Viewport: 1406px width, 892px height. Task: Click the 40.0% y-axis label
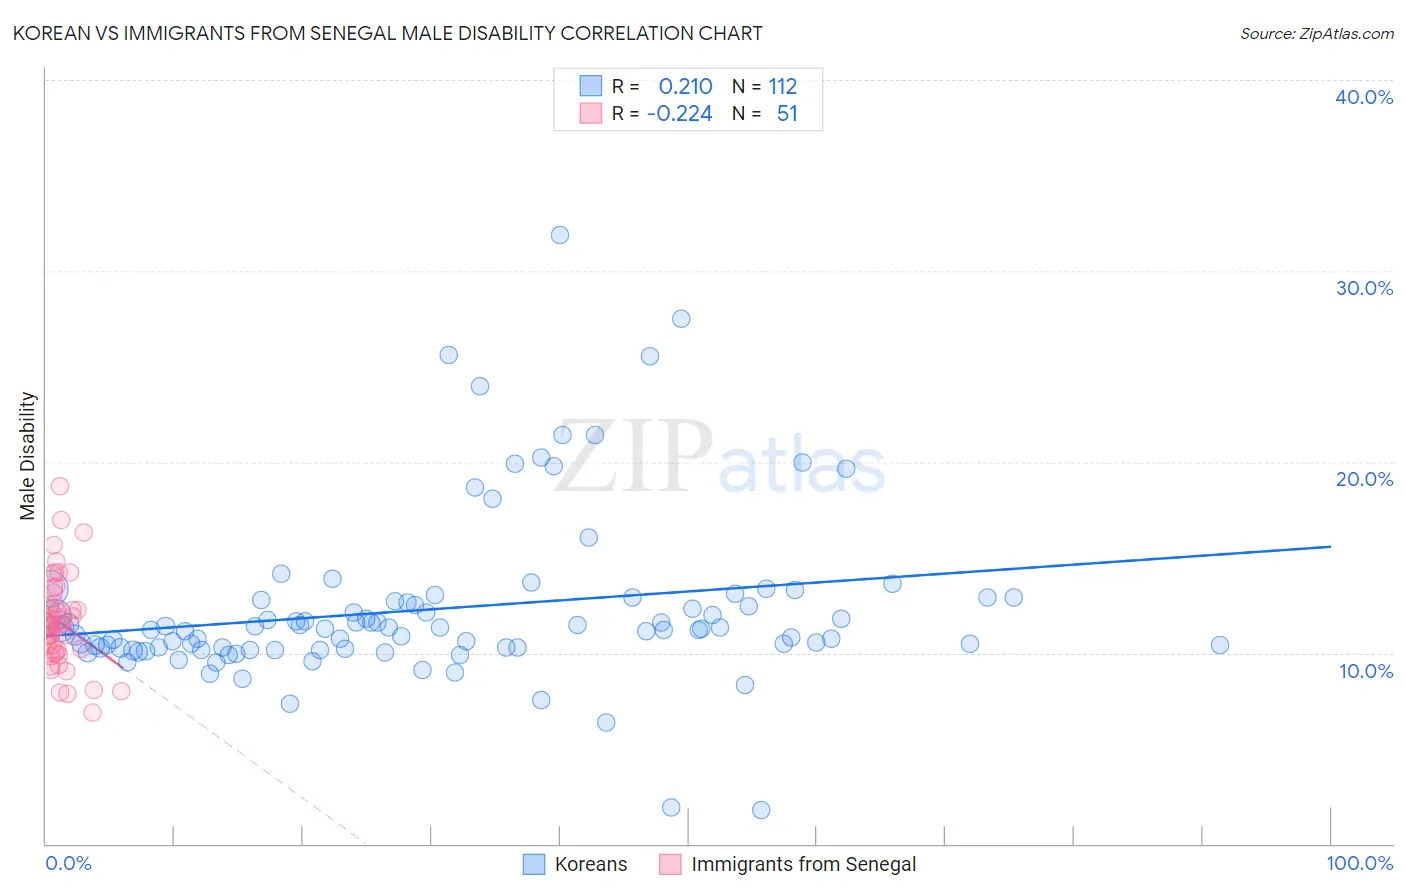click(x=1364, y=97)
